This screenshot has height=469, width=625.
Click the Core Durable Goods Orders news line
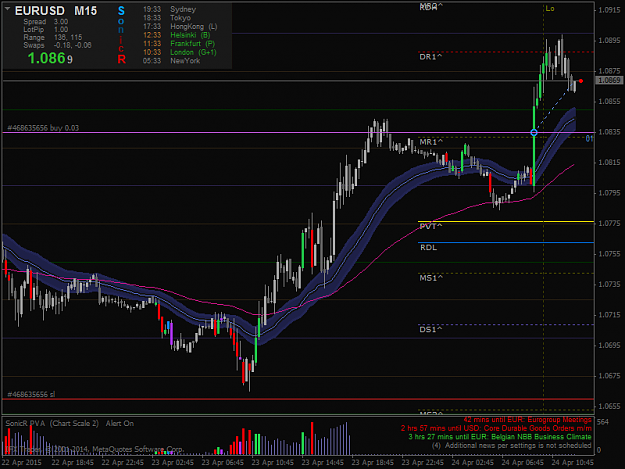496,428
